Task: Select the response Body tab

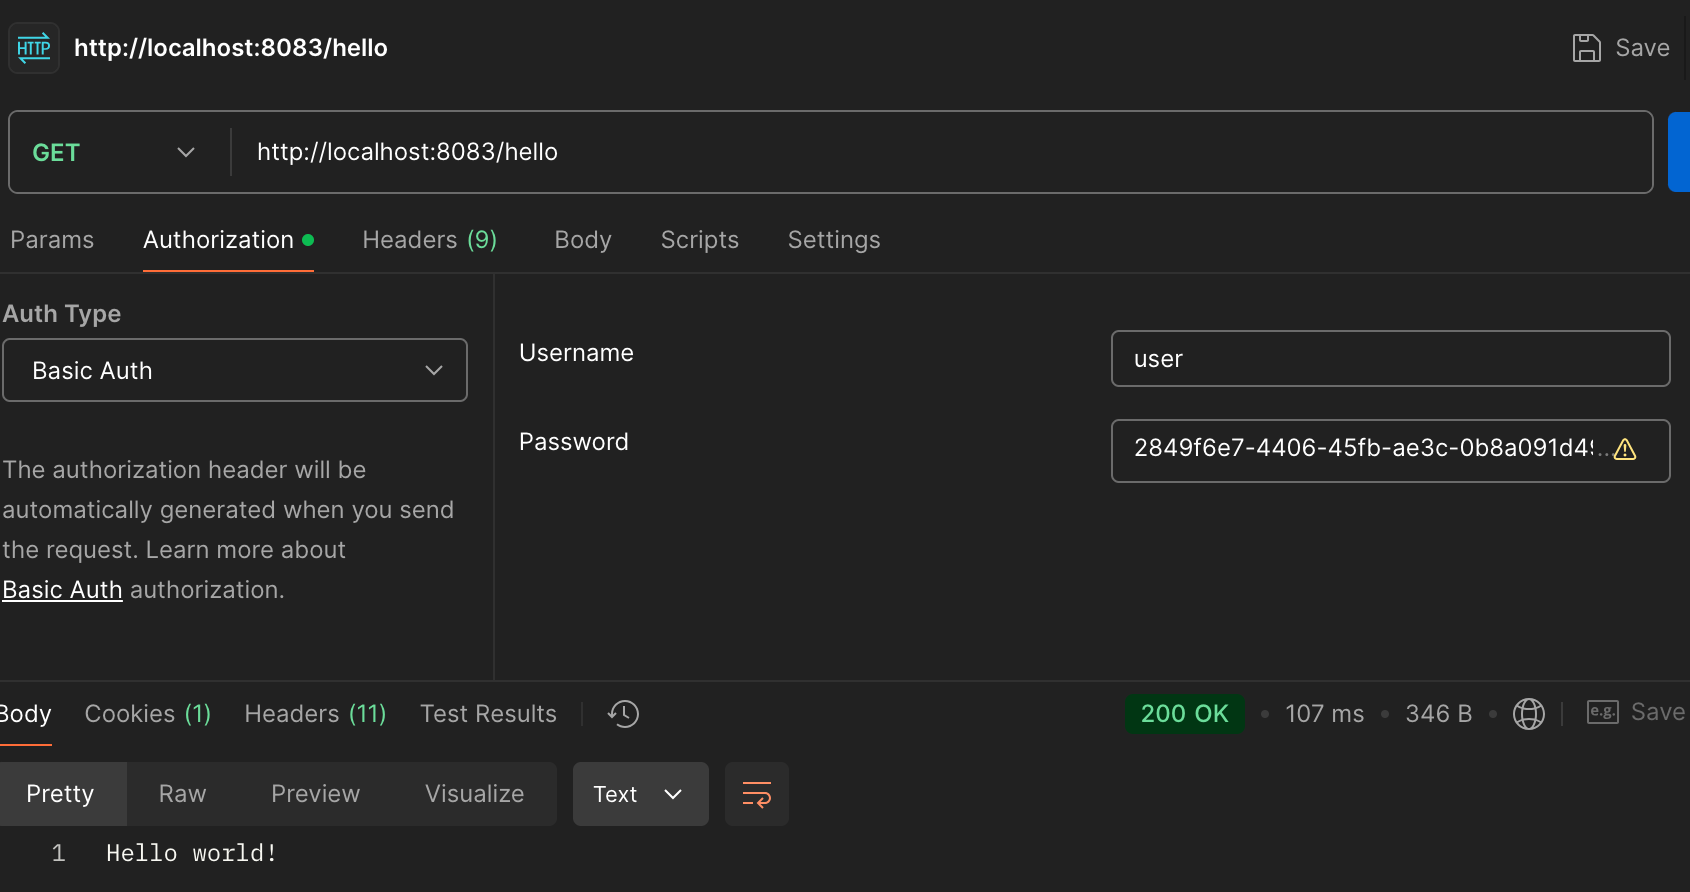Action: (x=25, y=714)
